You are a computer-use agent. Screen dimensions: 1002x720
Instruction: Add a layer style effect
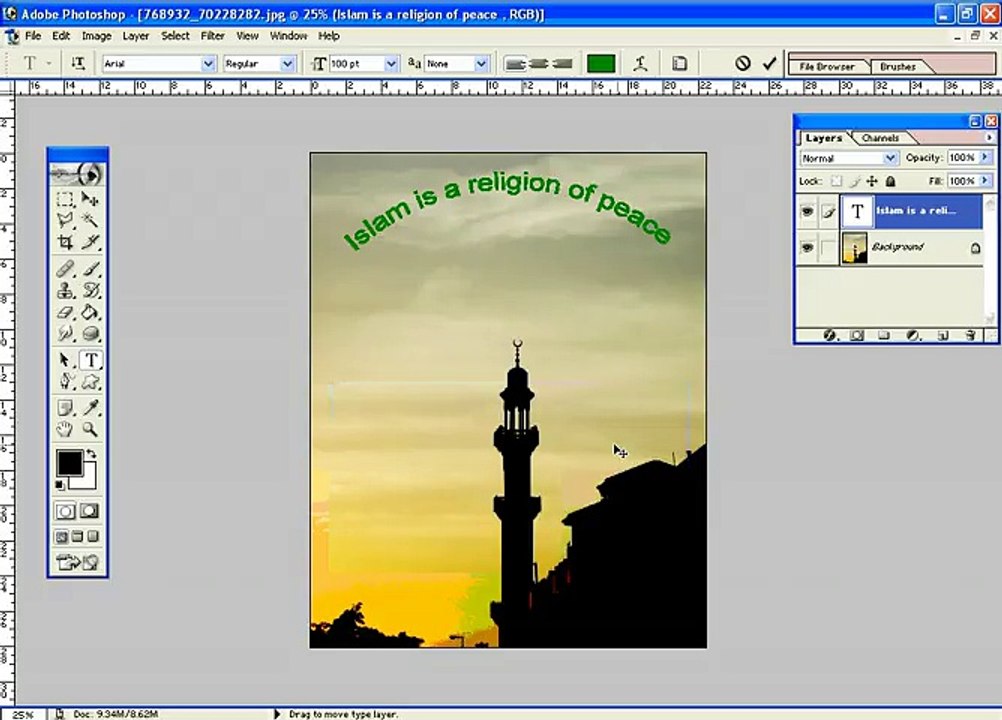click(829, 335)
